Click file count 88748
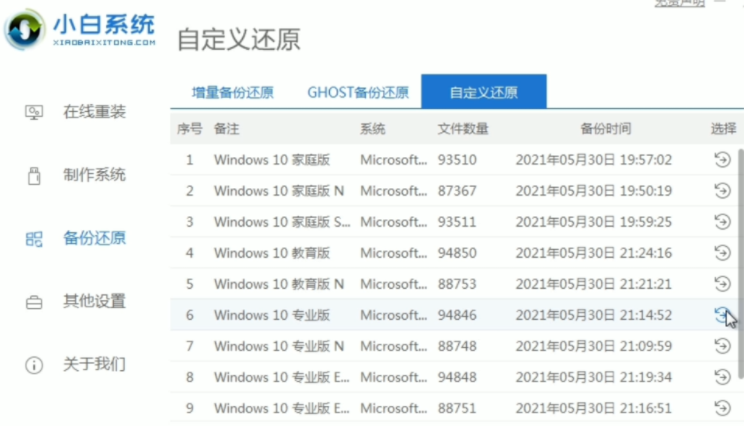 pyautogui.click(x=457, y=346)
